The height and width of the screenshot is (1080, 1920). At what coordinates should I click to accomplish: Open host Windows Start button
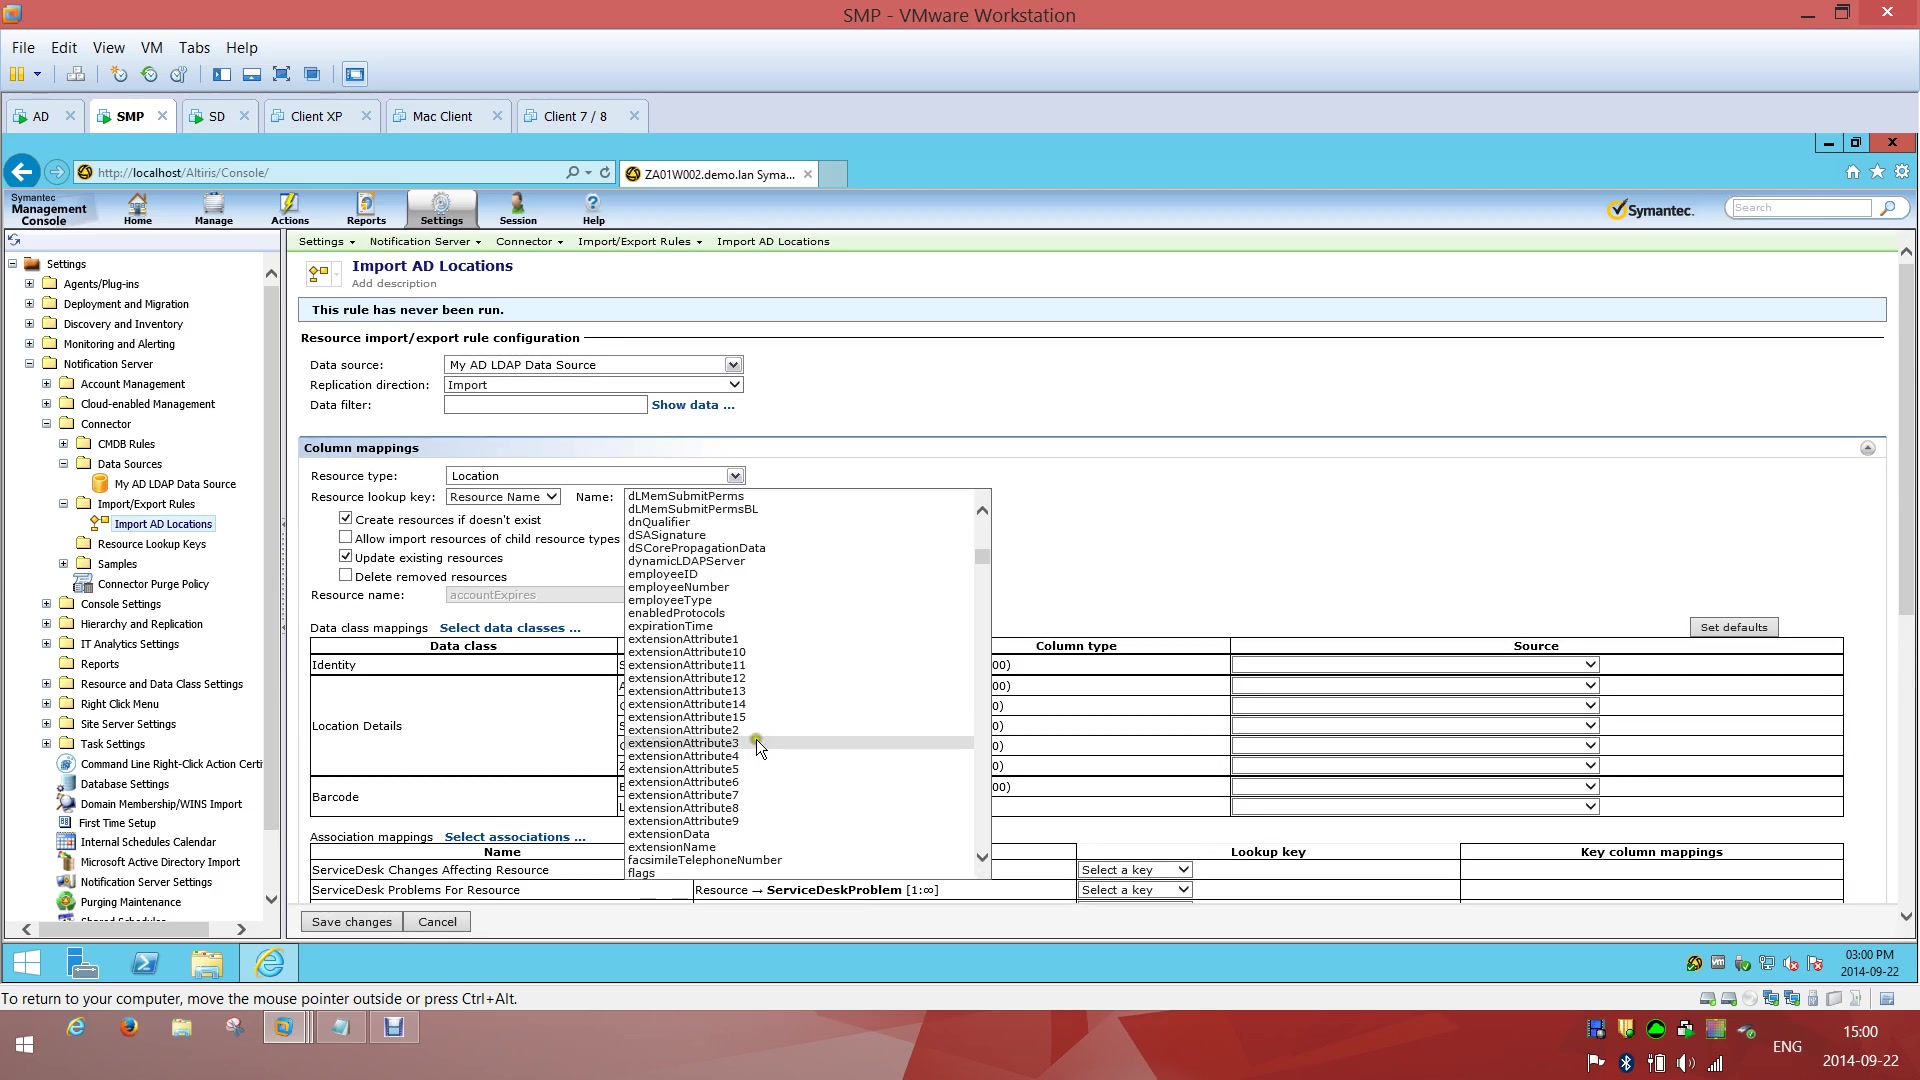tap(25, 1044)
